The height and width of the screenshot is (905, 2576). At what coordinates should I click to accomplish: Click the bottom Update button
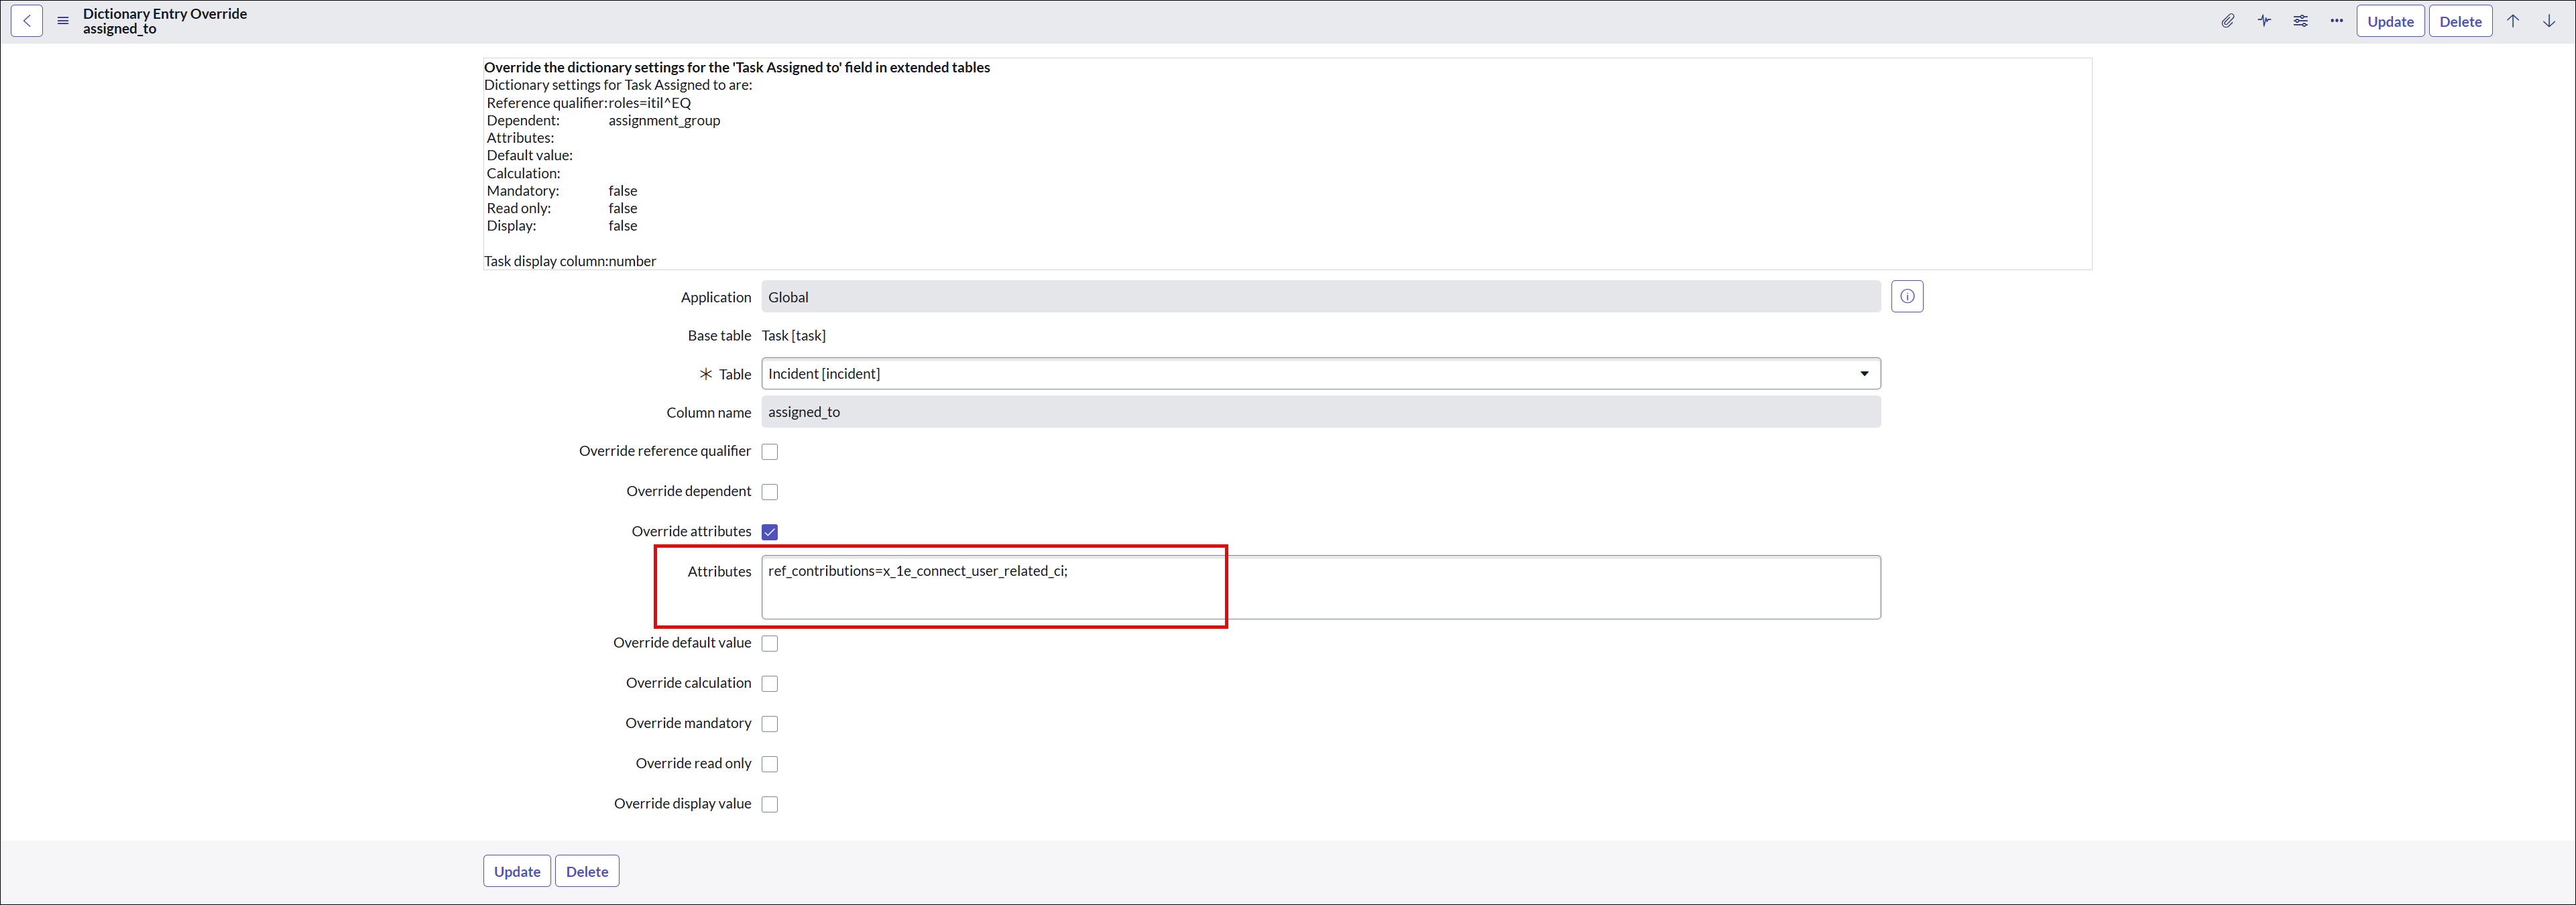tap(517, 871)
